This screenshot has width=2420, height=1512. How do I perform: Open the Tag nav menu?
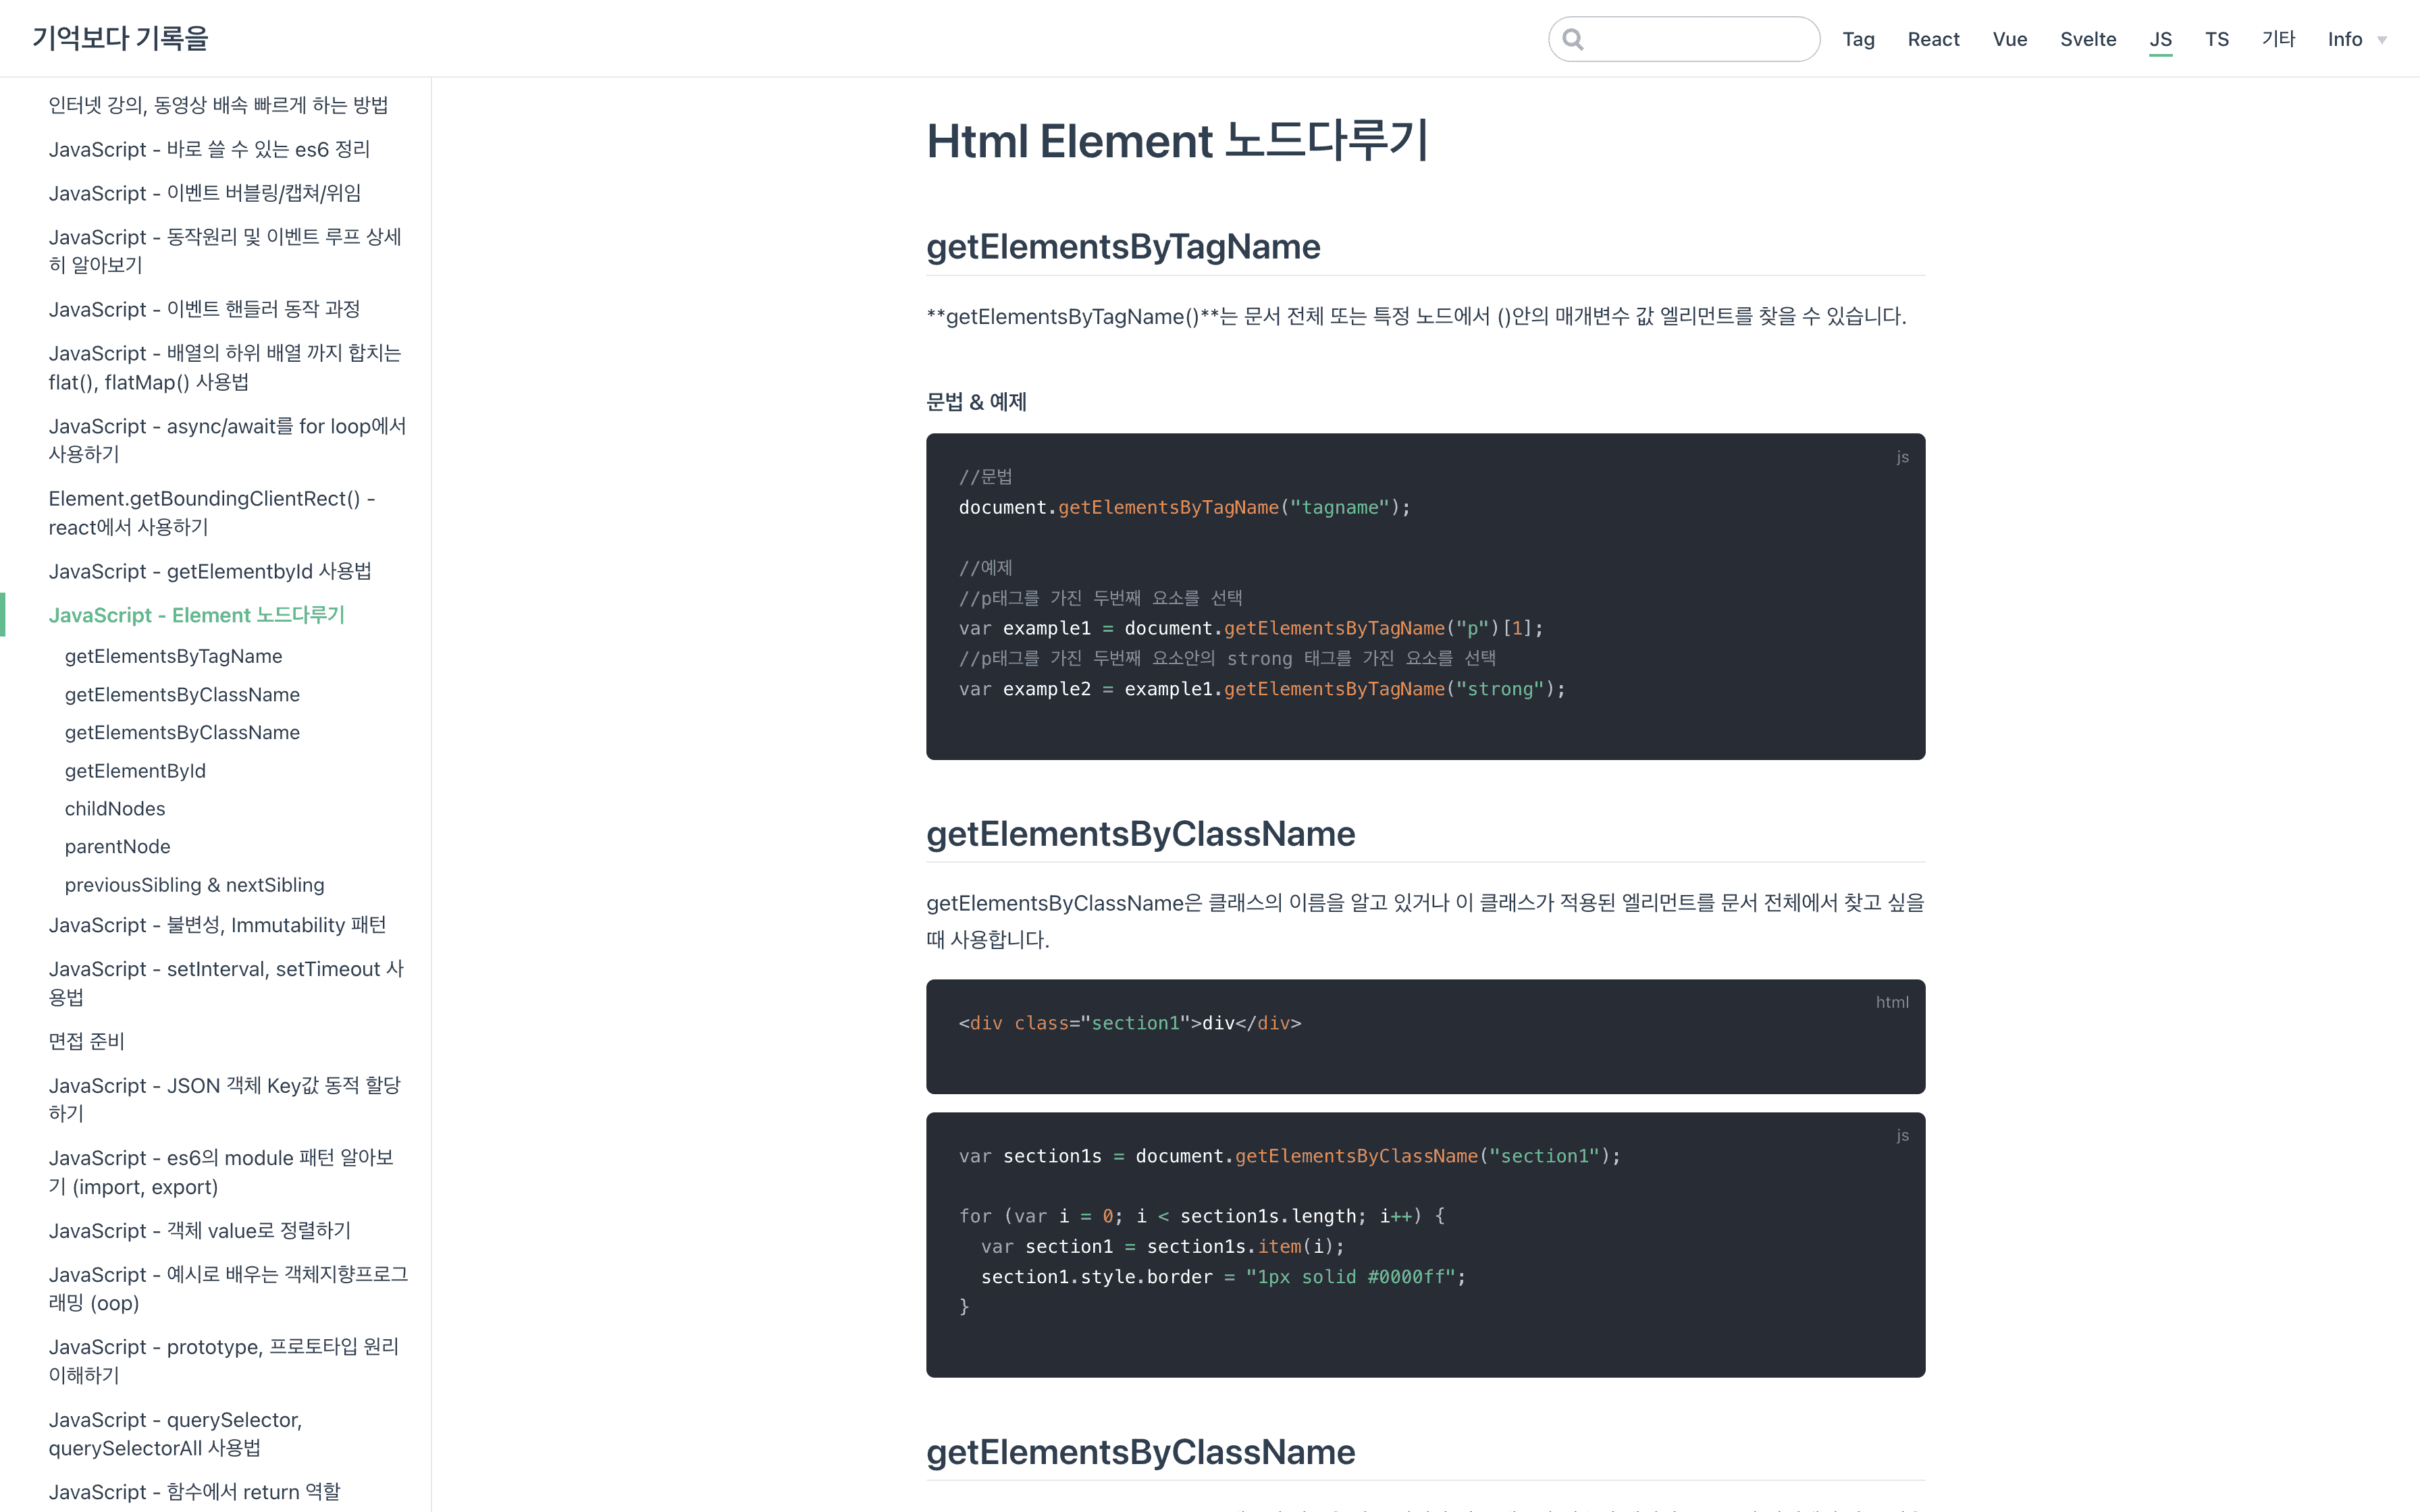(1858, 39)
